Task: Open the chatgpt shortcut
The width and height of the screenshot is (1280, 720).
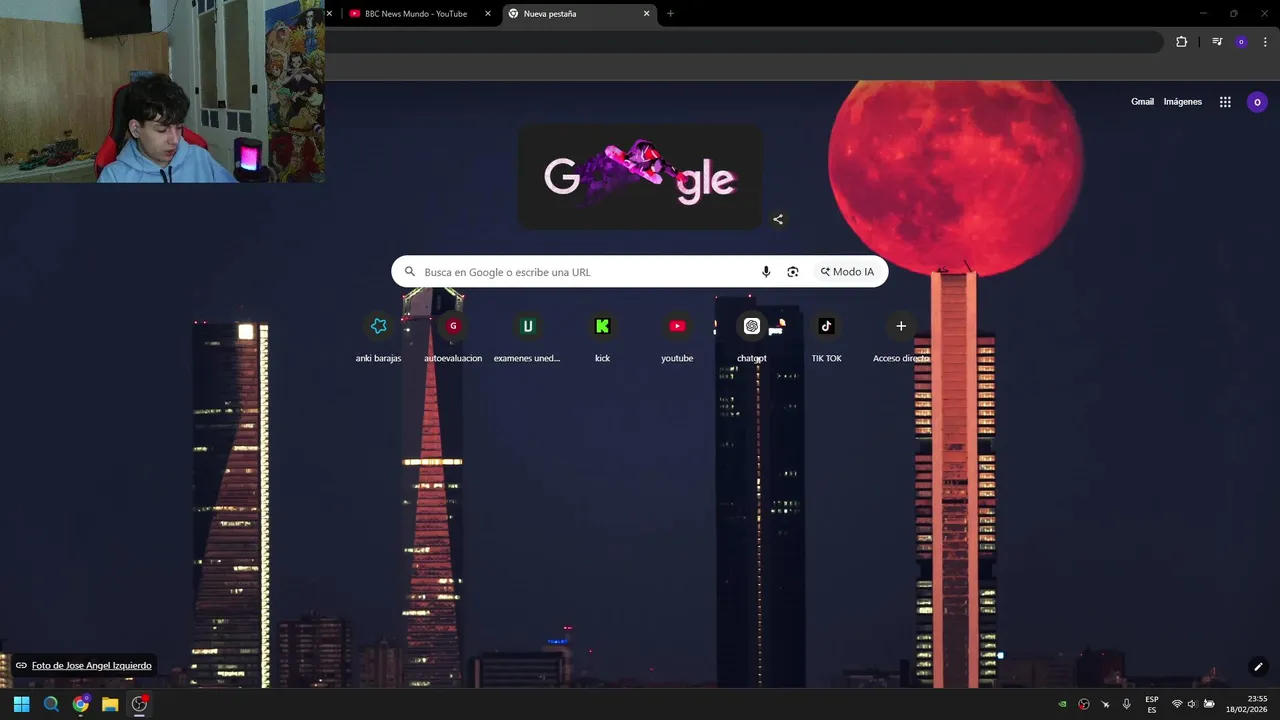Action: (752, 338)
